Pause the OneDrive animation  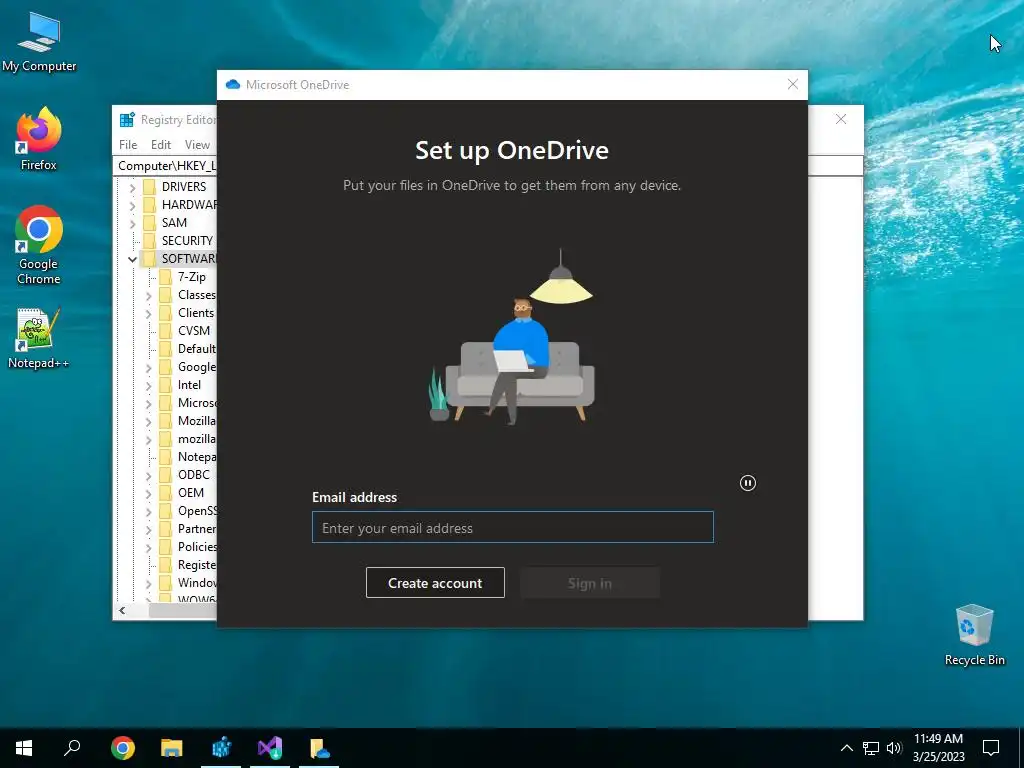[748, 483]
